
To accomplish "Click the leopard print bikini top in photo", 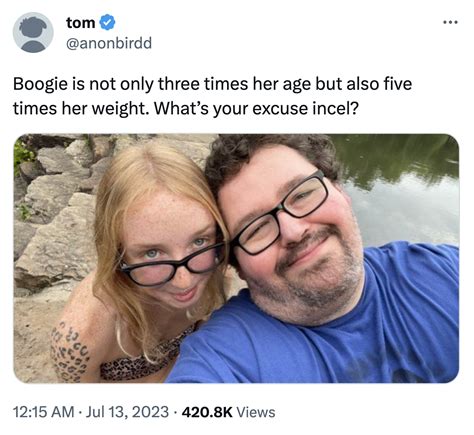I will (x=147, y=360).
